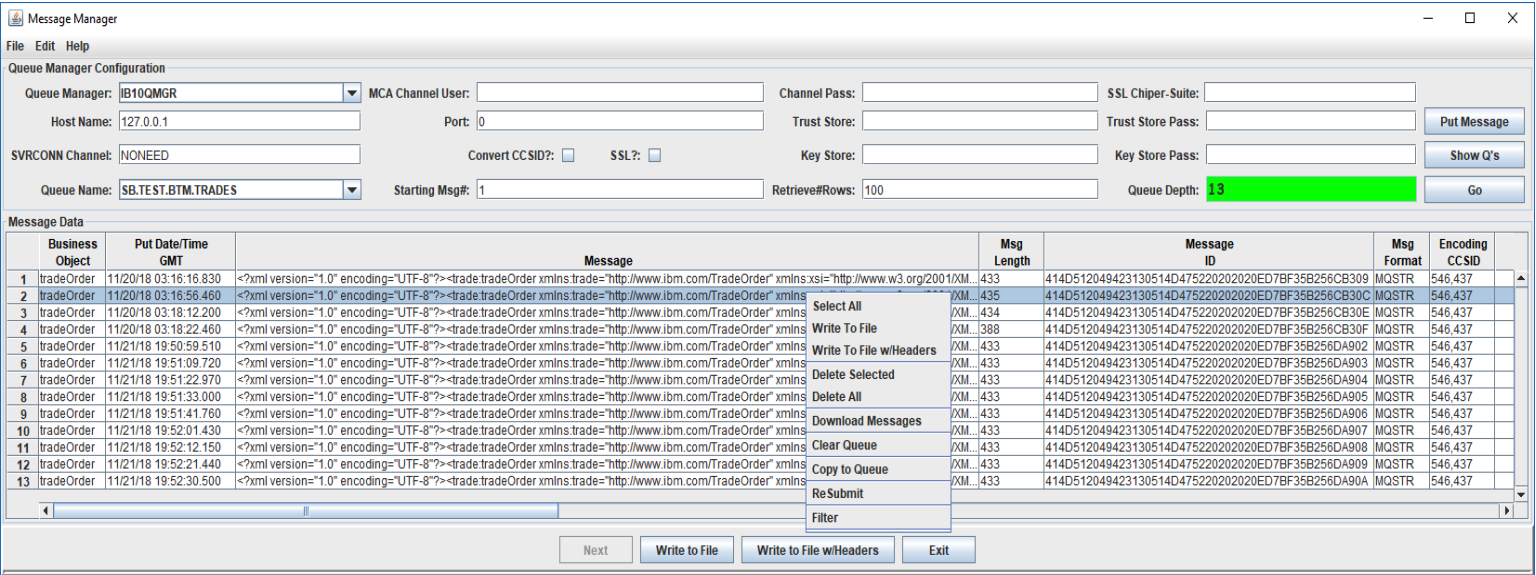Focus the Channel Pass field
Screen dimensions: 1536x575
click(x=979, y=92)
